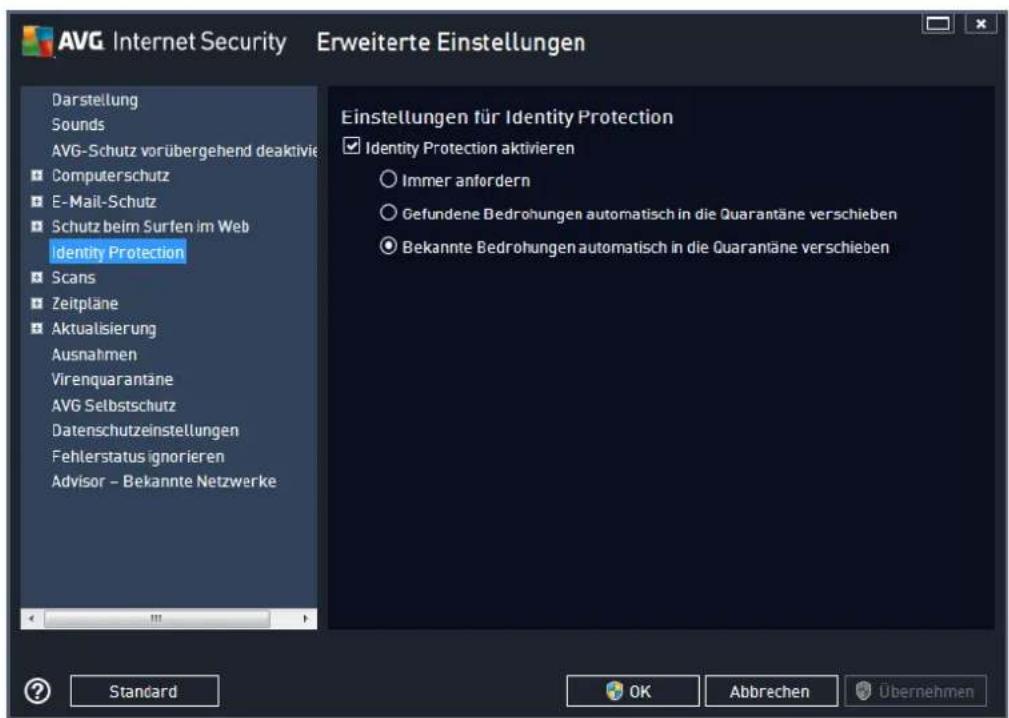
Task: Click the Abbrechen button
Action: coord(771,691)
